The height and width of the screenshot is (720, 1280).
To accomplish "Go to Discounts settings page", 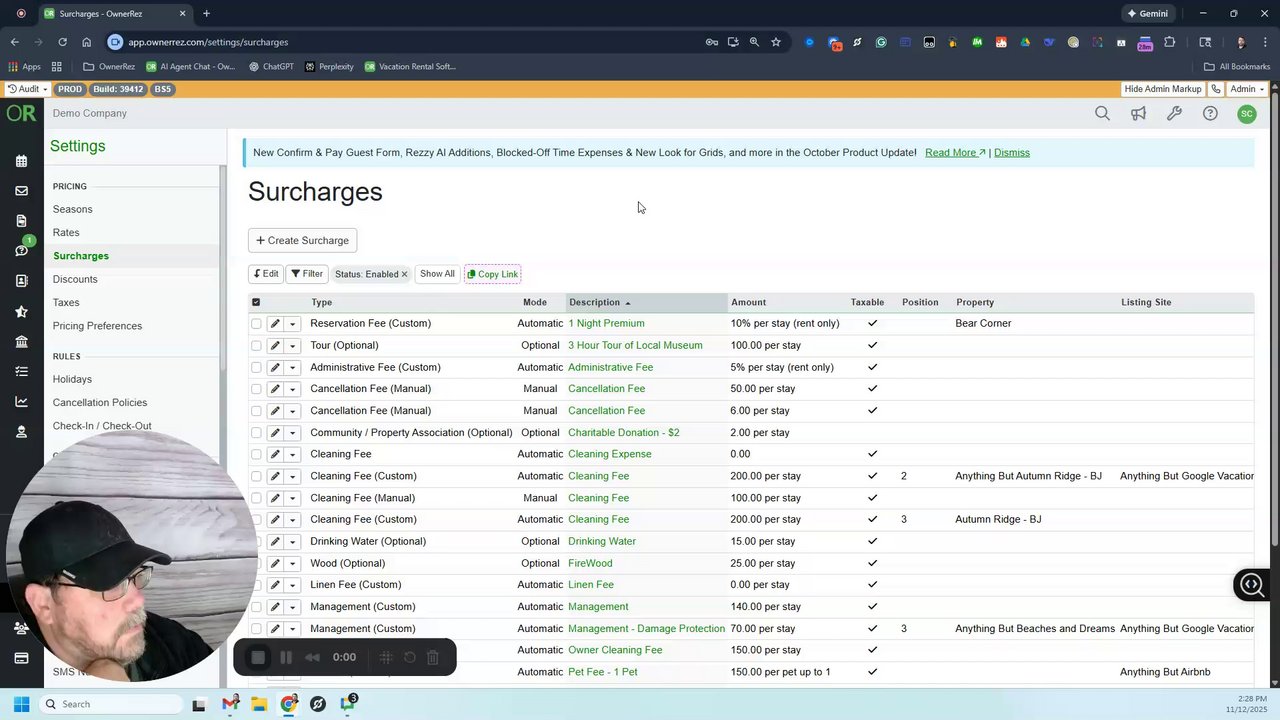I will click(x=75, y=279).
